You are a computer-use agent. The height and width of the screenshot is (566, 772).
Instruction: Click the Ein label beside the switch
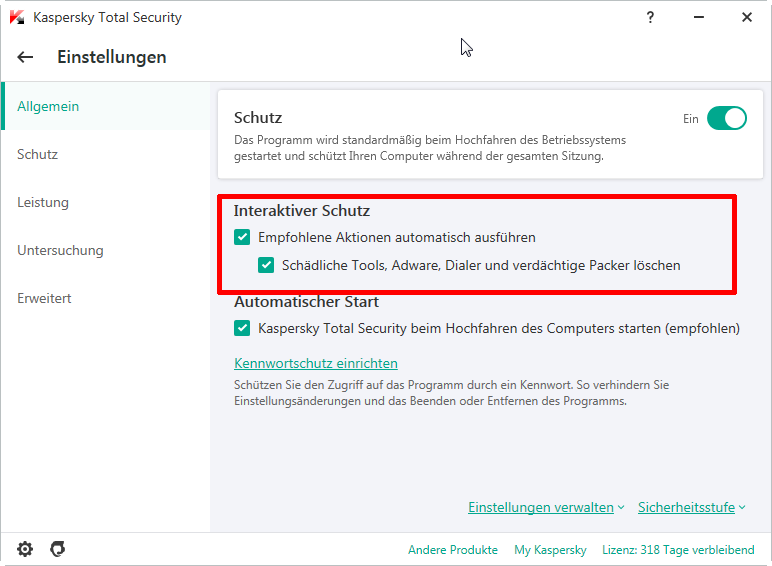pyautogui.click(x=691, y=119)
